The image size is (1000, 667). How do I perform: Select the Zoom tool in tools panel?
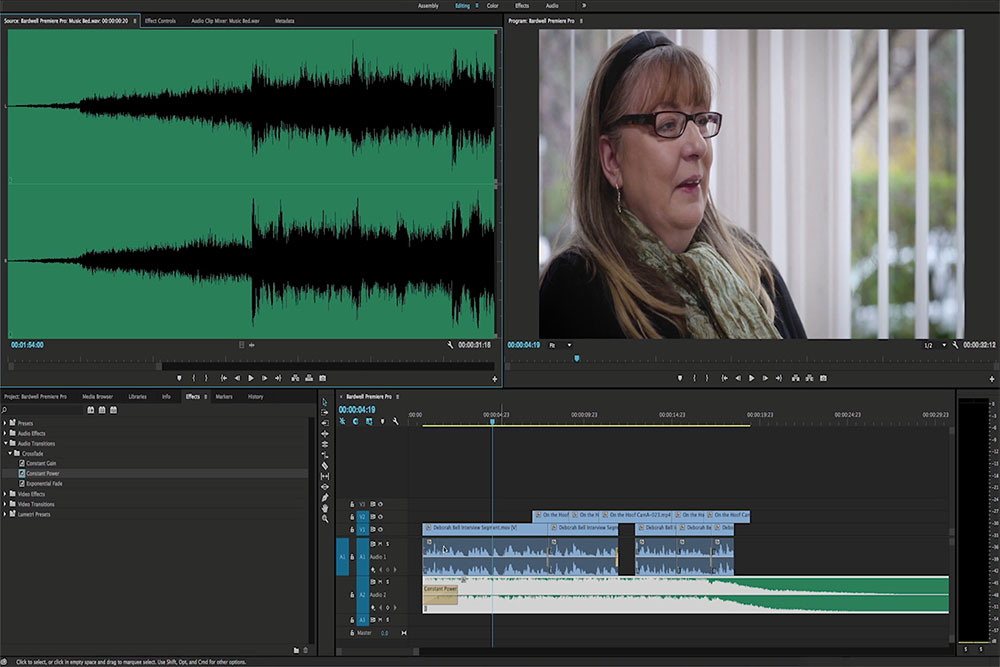point(325,518)
